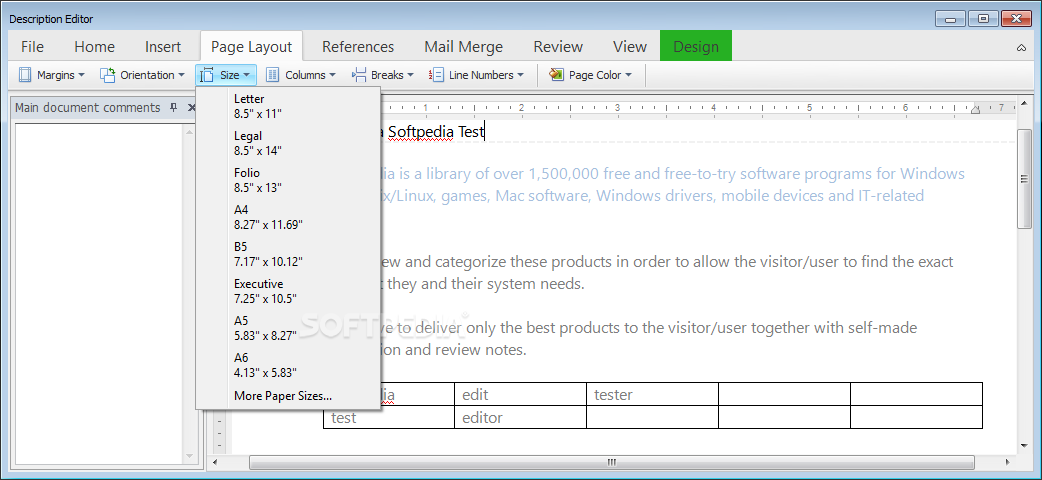The width and height of the screenshot is (1042, 480).
Task: Click the horizontal document scrollbar thumb
Action: coord(611,462)
